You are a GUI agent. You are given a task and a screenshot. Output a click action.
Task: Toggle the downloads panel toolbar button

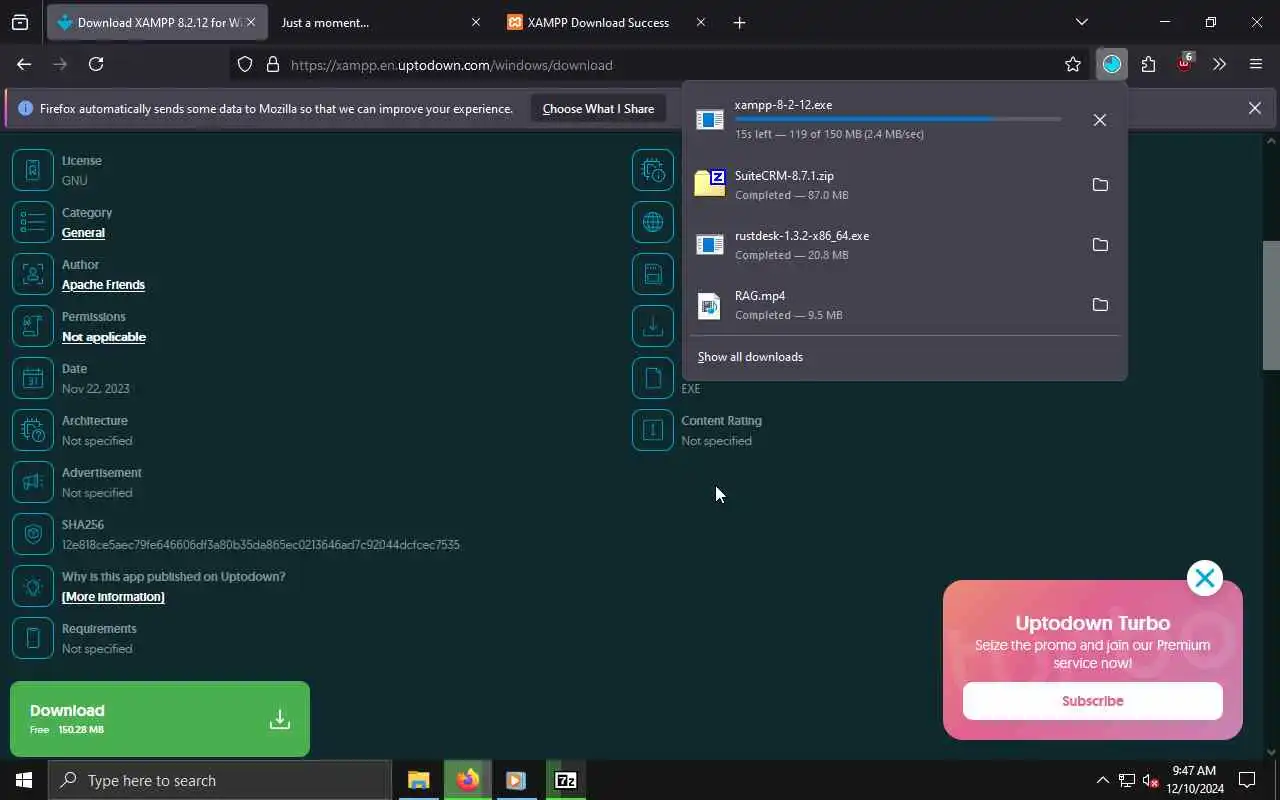click(1112, 65)
